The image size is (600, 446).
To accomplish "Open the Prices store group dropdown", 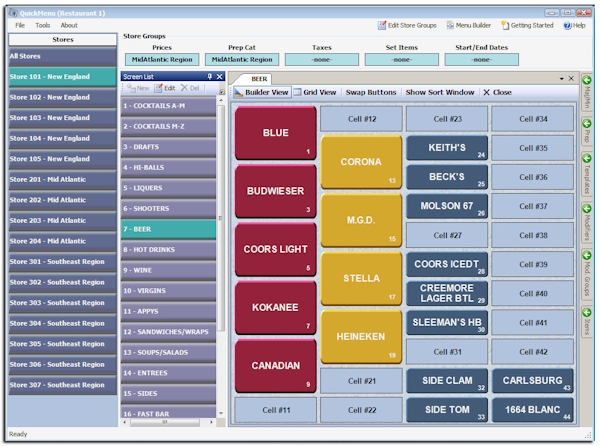I will (x=162, y=60).
